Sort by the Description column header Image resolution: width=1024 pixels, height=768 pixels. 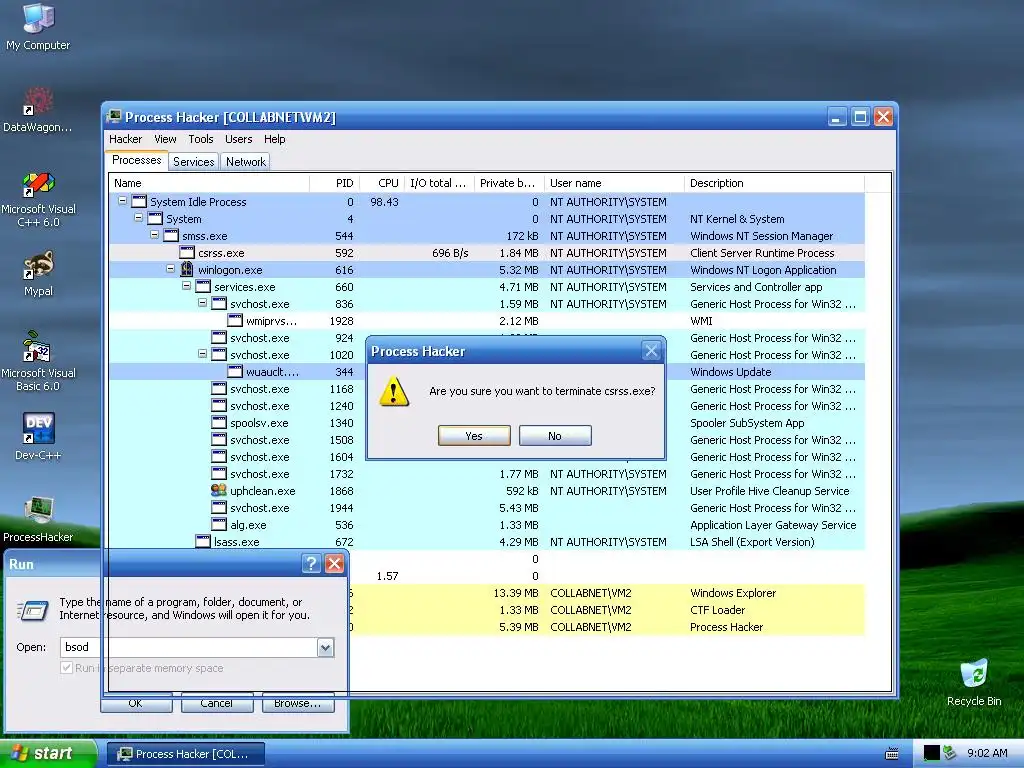774,183
